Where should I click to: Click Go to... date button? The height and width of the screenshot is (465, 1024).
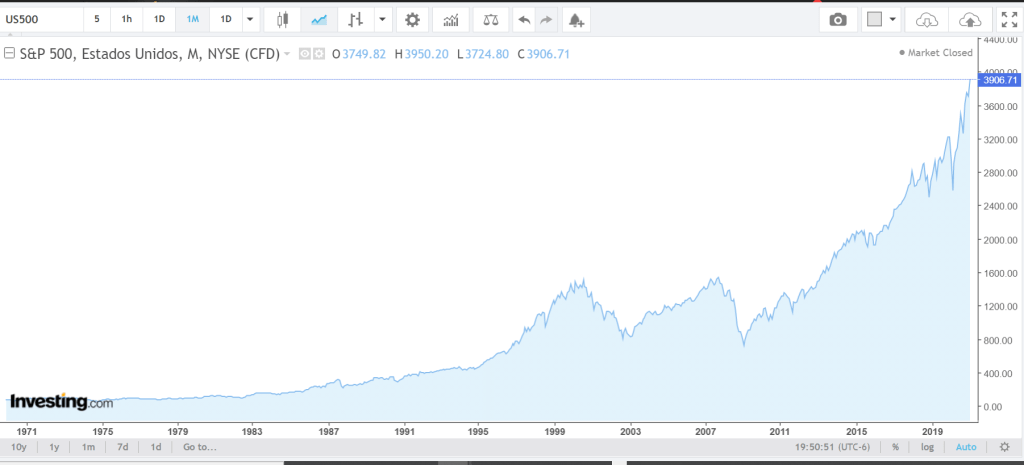point(199,447)
